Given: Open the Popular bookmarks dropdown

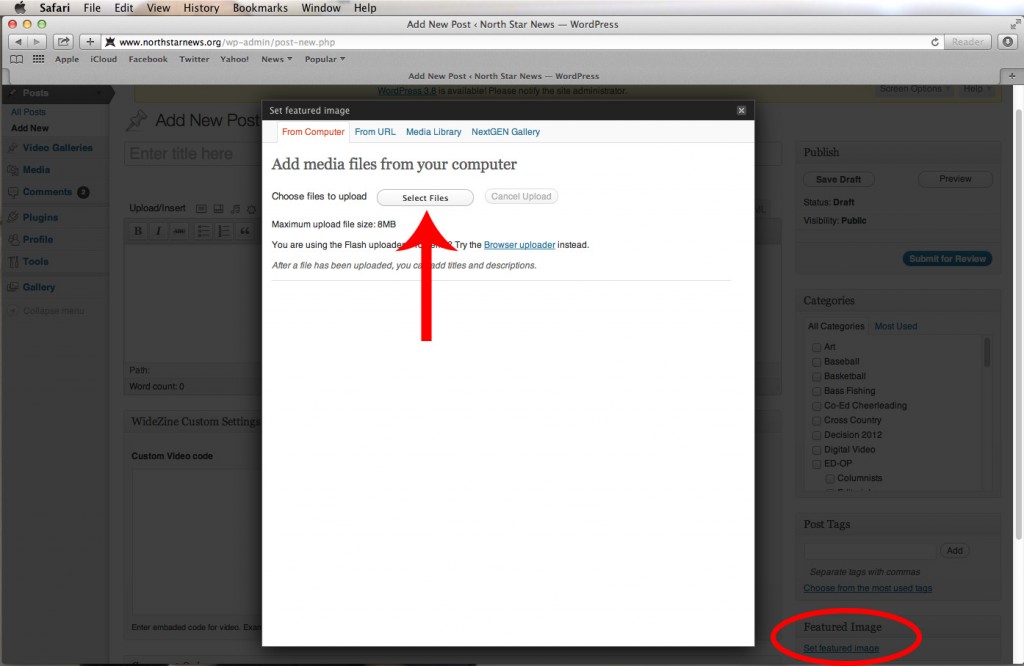Looking at the screenshot, I should coord(325,59).
